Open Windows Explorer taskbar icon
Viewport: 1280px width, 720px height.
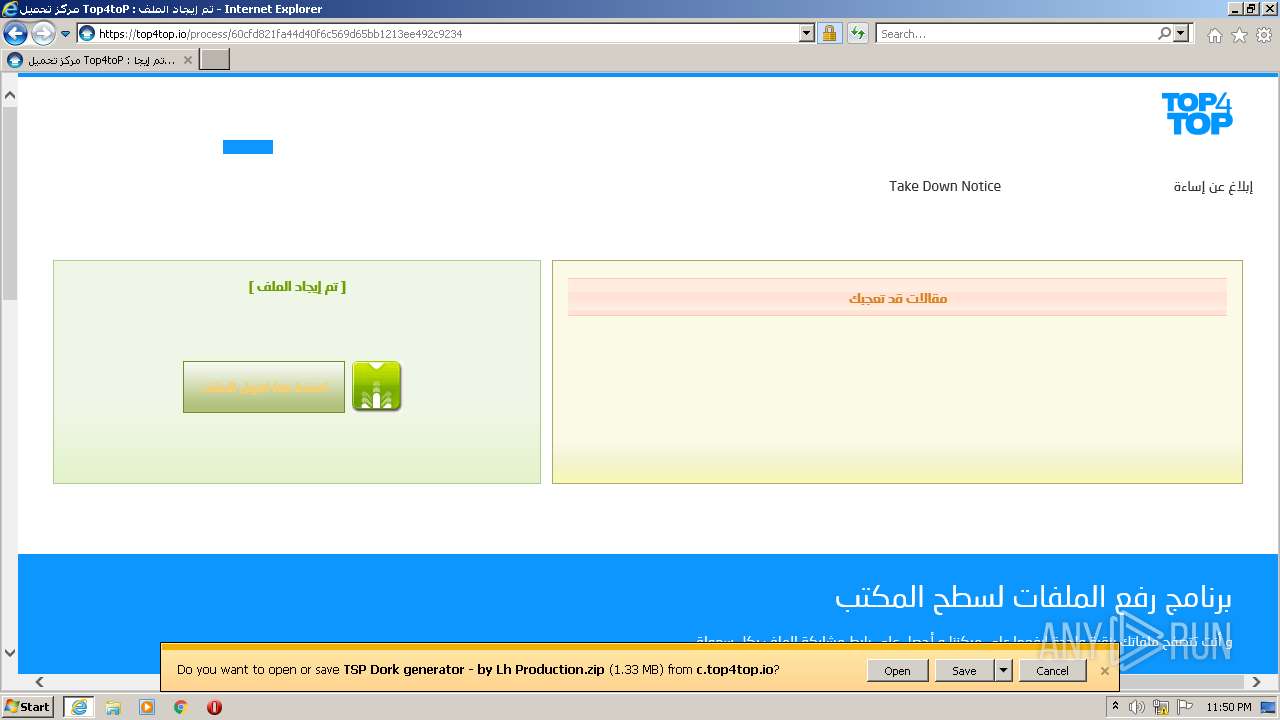[x=113, y=707]
